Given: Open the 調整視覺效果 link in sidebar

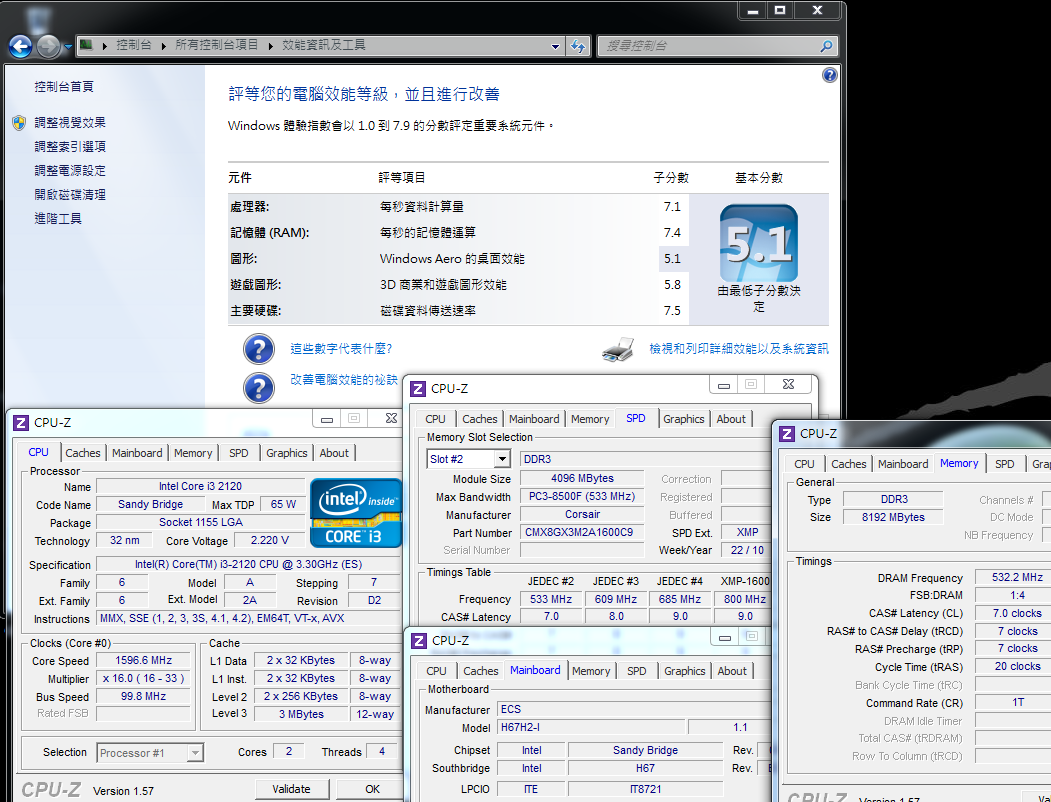Looking at the screenshot, I should 70,123.
